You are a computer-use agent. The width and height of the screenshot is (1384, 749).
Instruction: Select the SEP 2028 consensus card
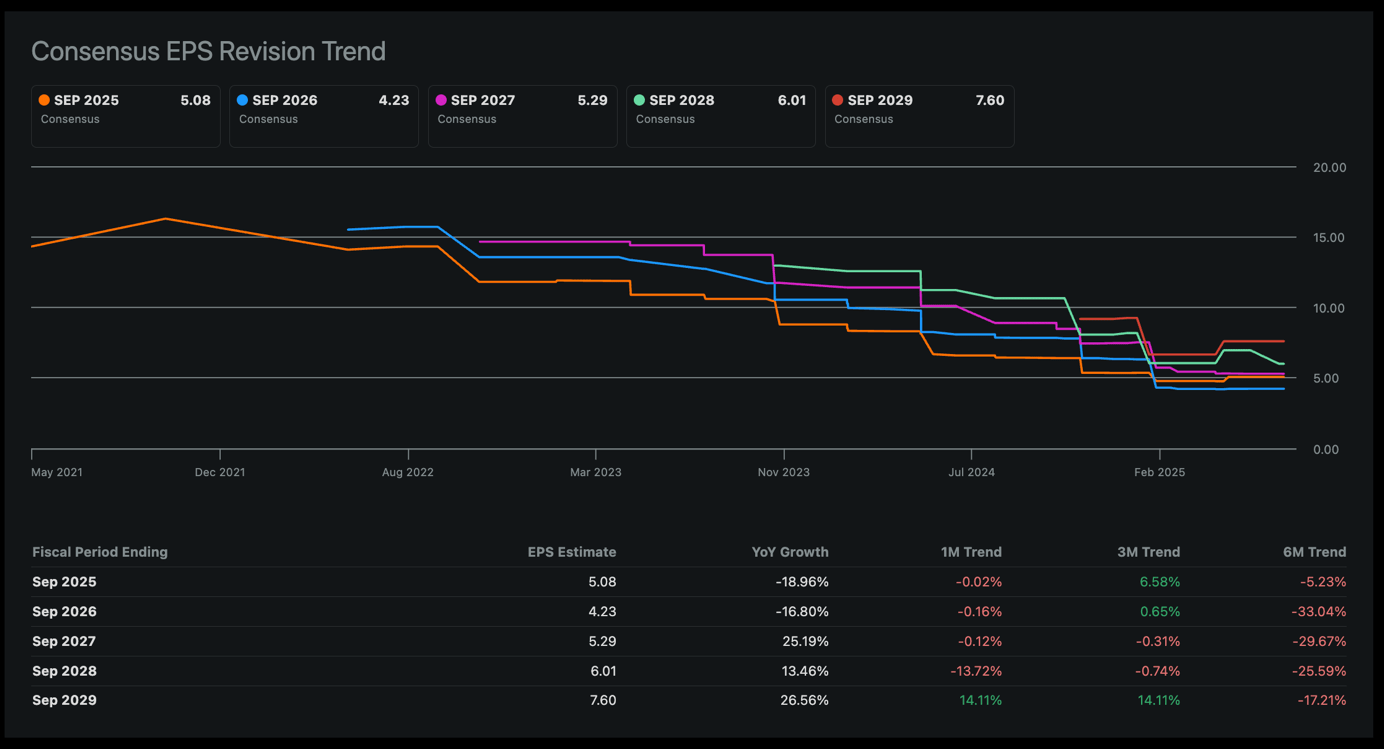coord(720,116)
